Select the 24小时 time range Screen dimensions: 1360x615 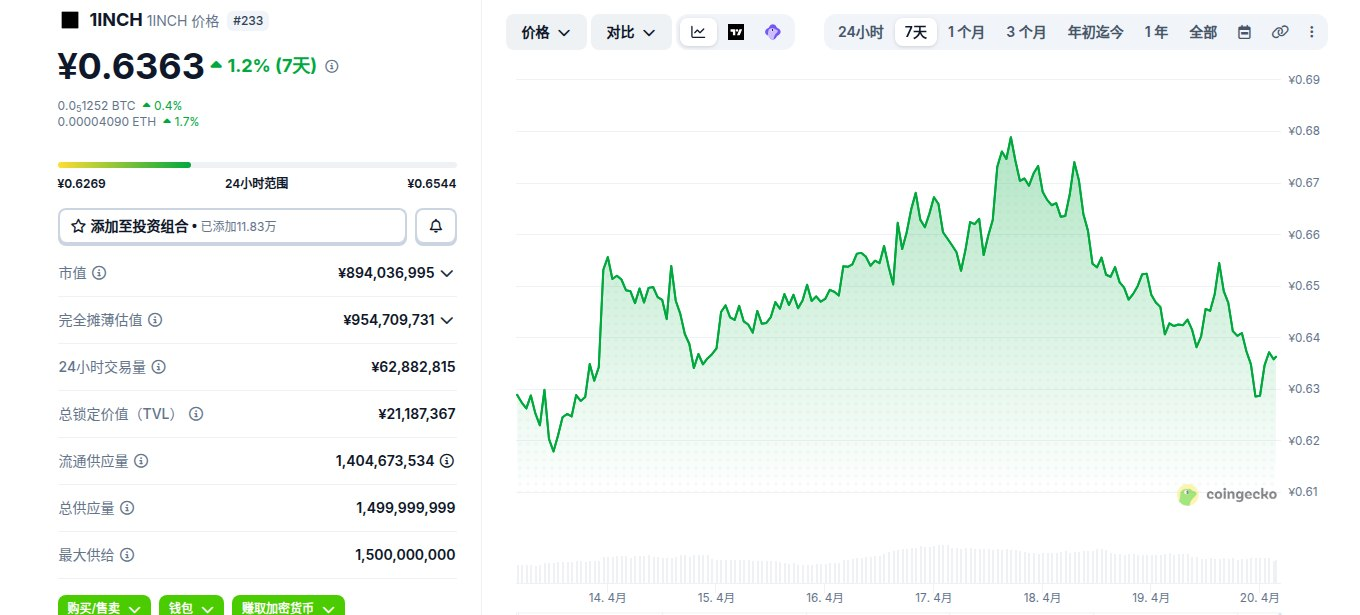(x=860, y=32)
